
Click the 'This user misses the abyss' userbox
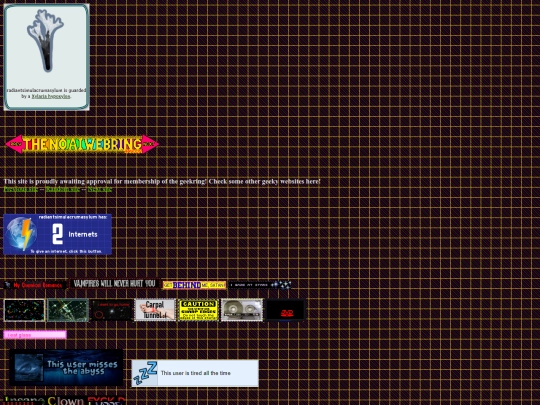point(66,367)
